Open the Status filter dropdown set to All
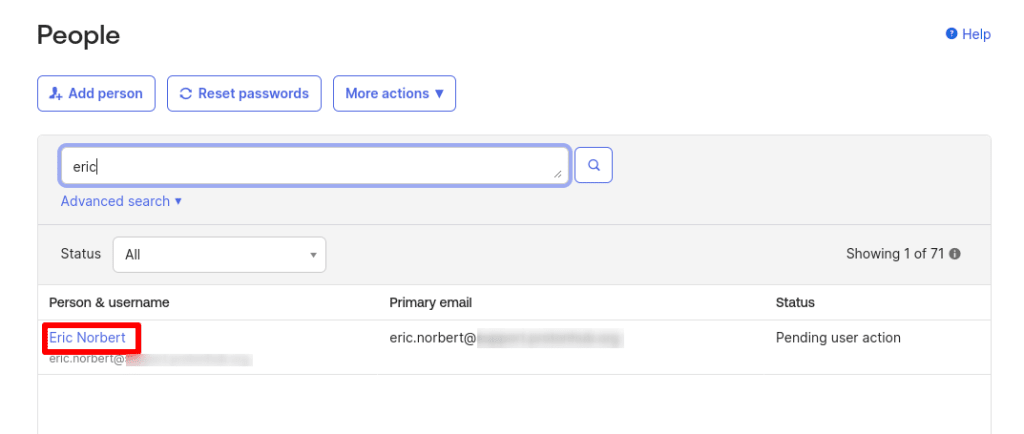This screenshot has height=434, width=1024. (219, 255)
